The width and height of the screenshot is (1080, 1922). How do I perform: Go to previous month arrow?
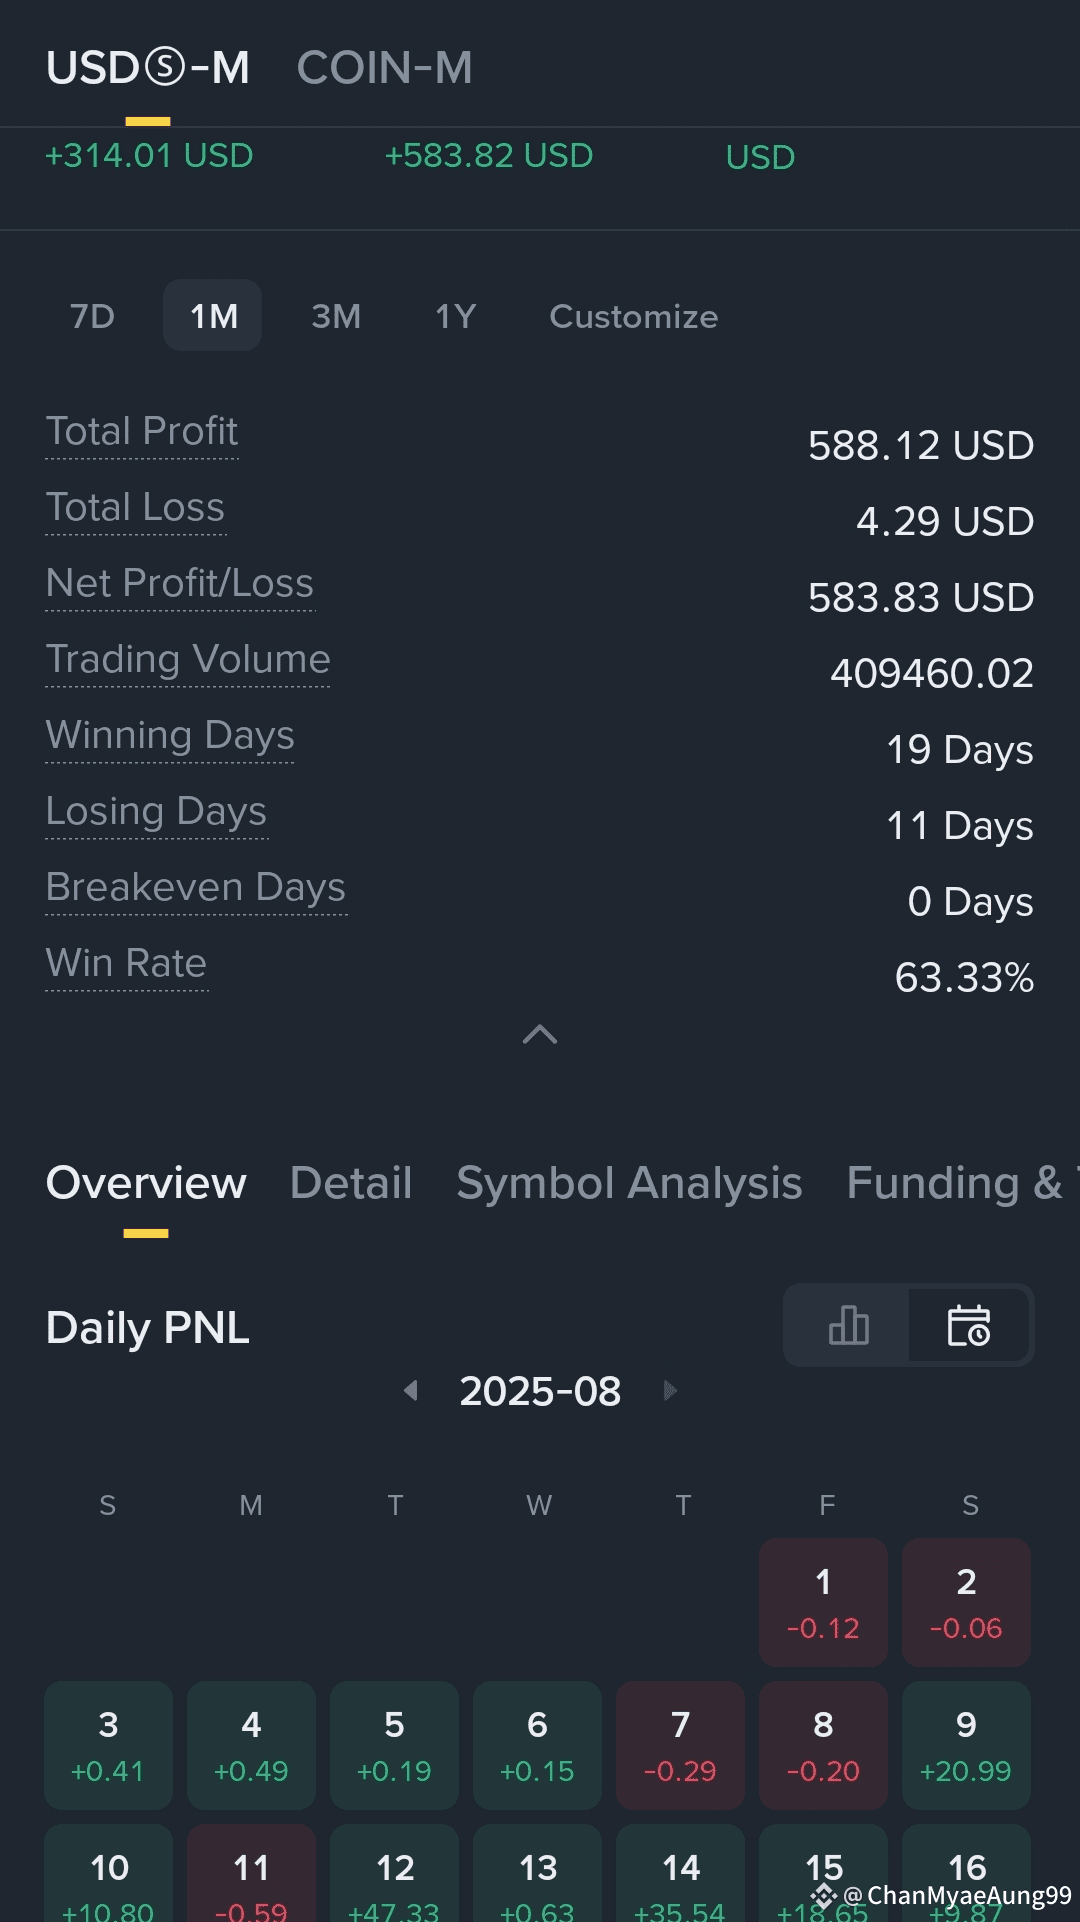[410, 1390]
